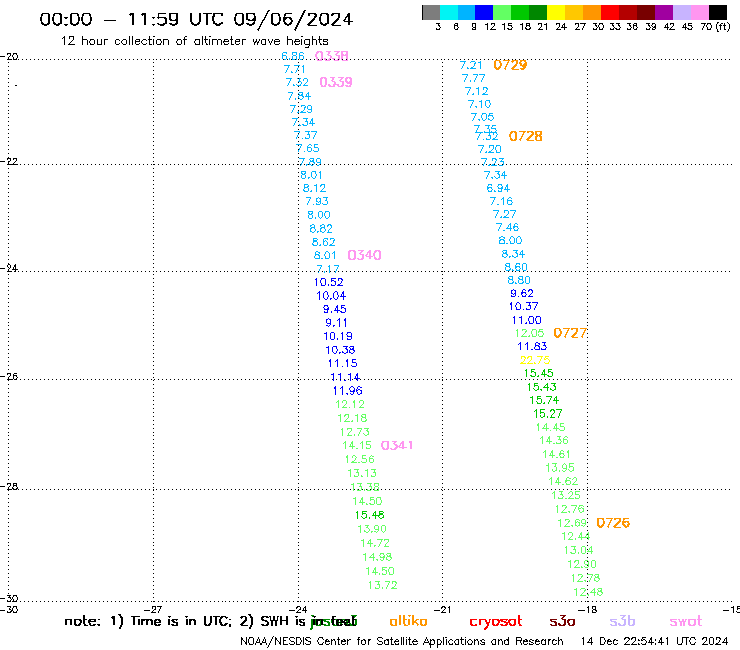
Task: Click wave height value 12.48
Action: [588, 592]
